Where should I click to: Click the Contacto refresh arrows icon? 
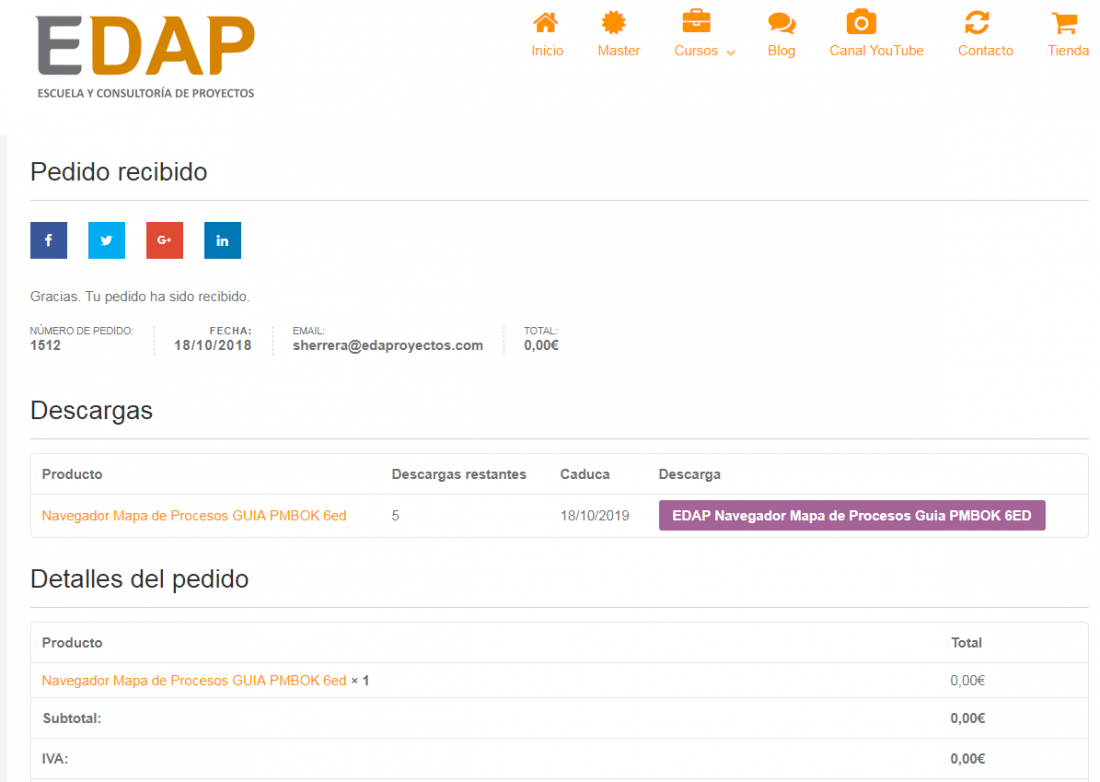(977, 22)
